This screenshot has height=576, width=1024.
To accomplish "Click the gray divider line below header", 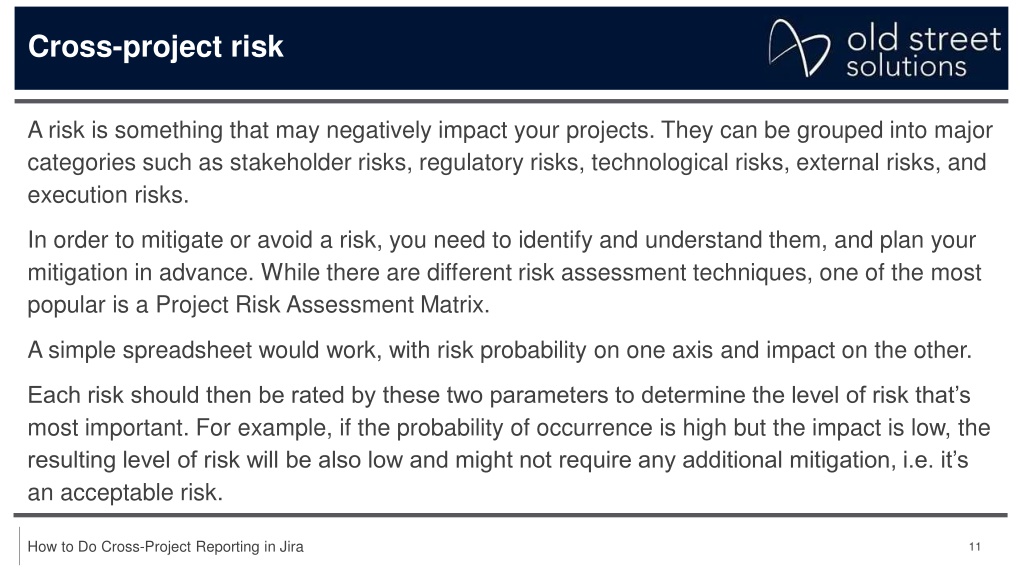I will click(x=511, y=101).
